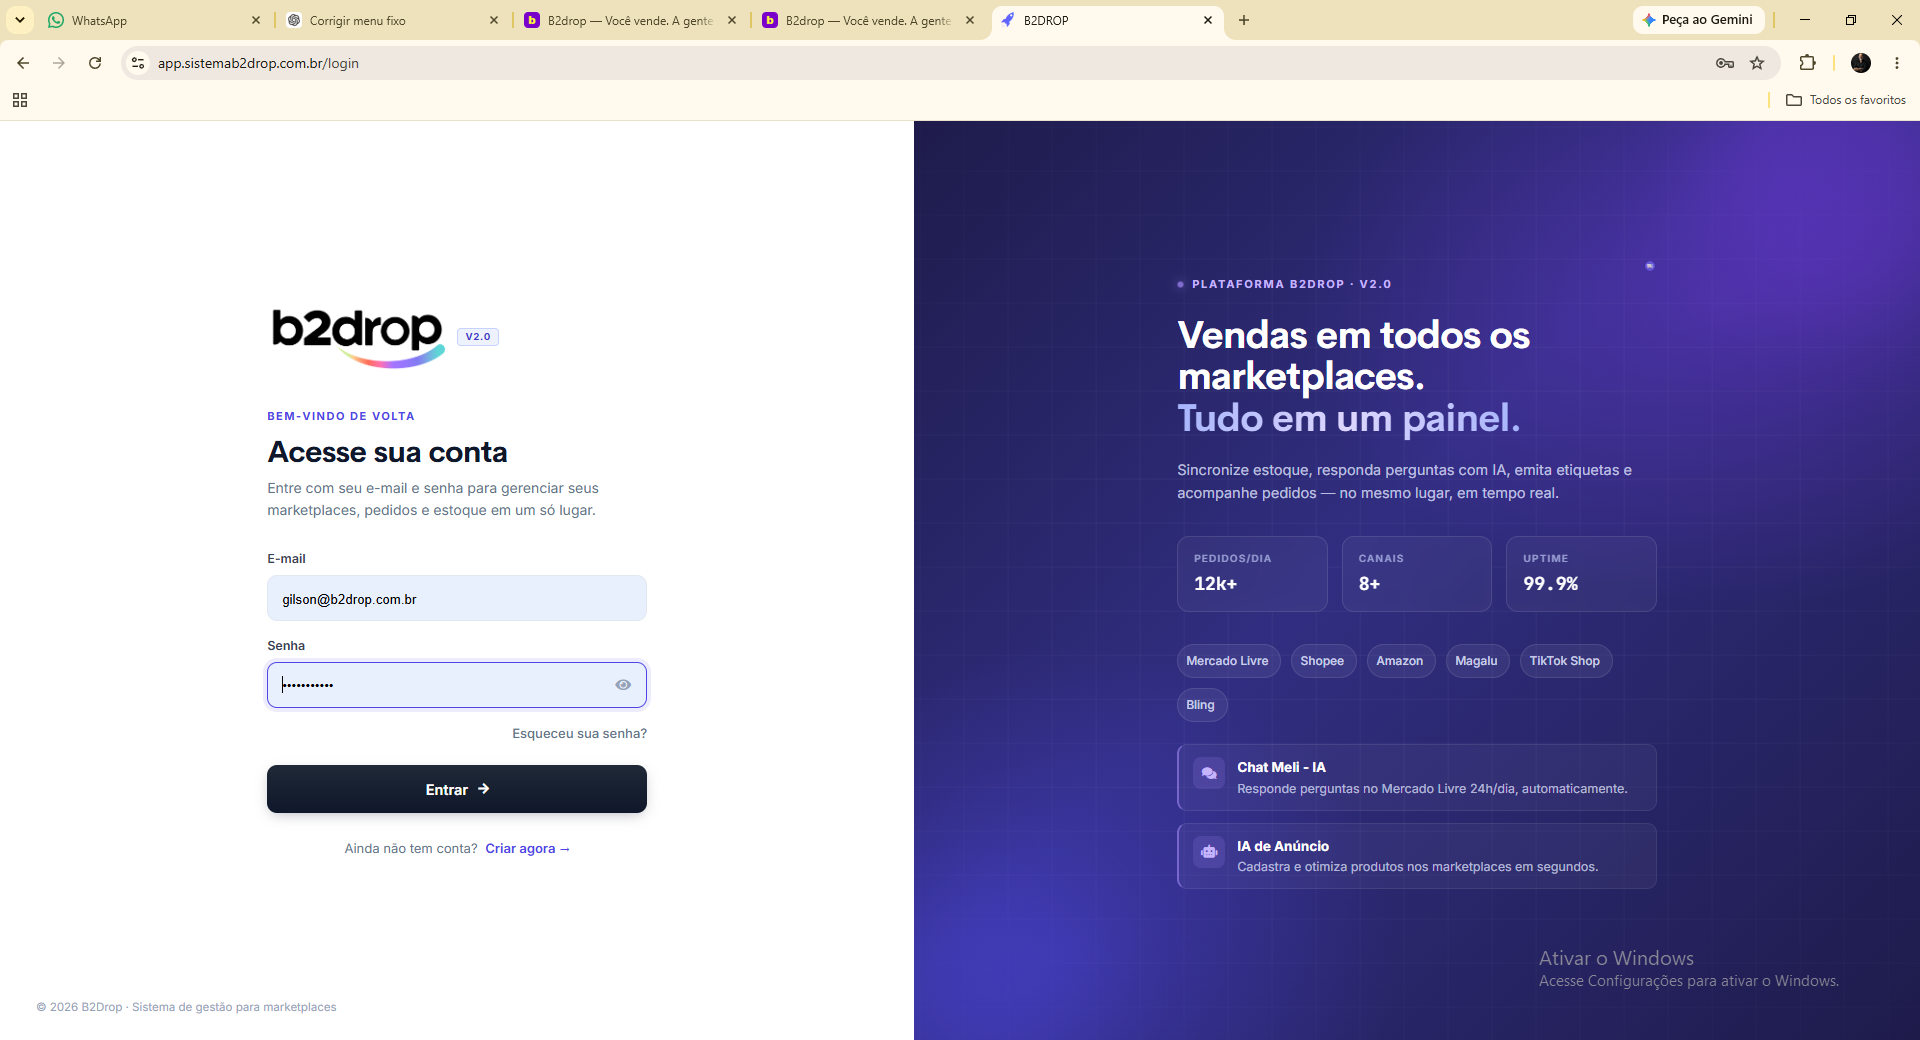Click the 2026 B2Drop footer text
Viewport: 1920px width, 1040px height.
(x=187, y=1007)
